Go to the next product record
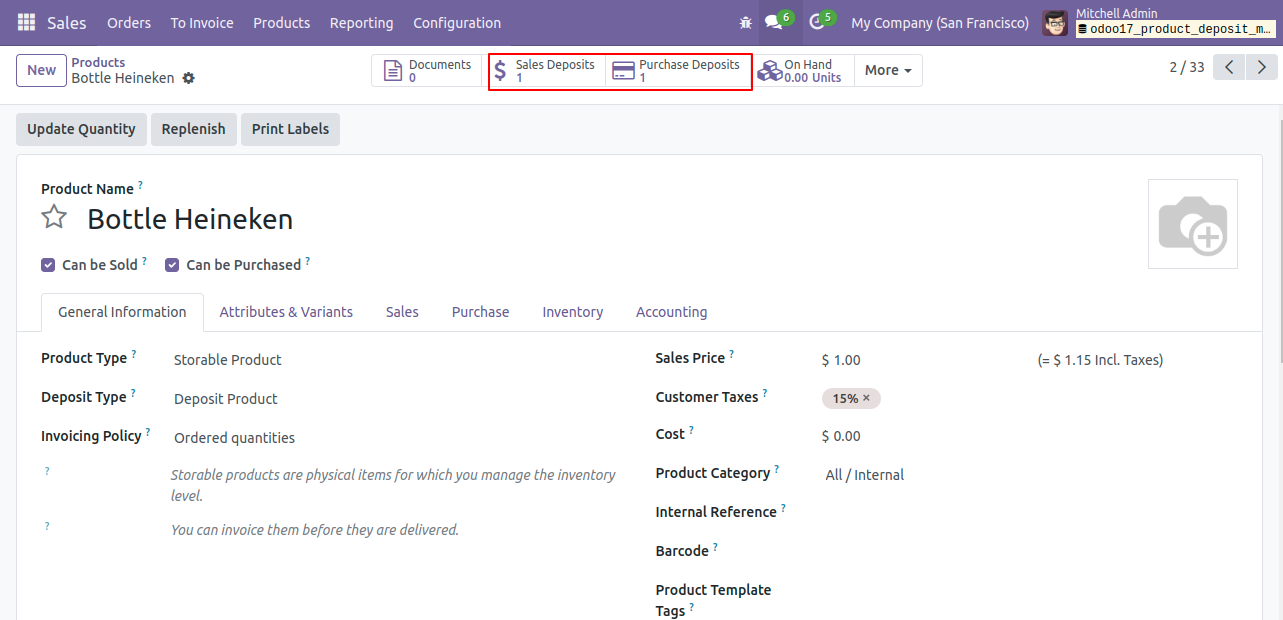Screen dimensions: 1283x620 point(1262,67)
